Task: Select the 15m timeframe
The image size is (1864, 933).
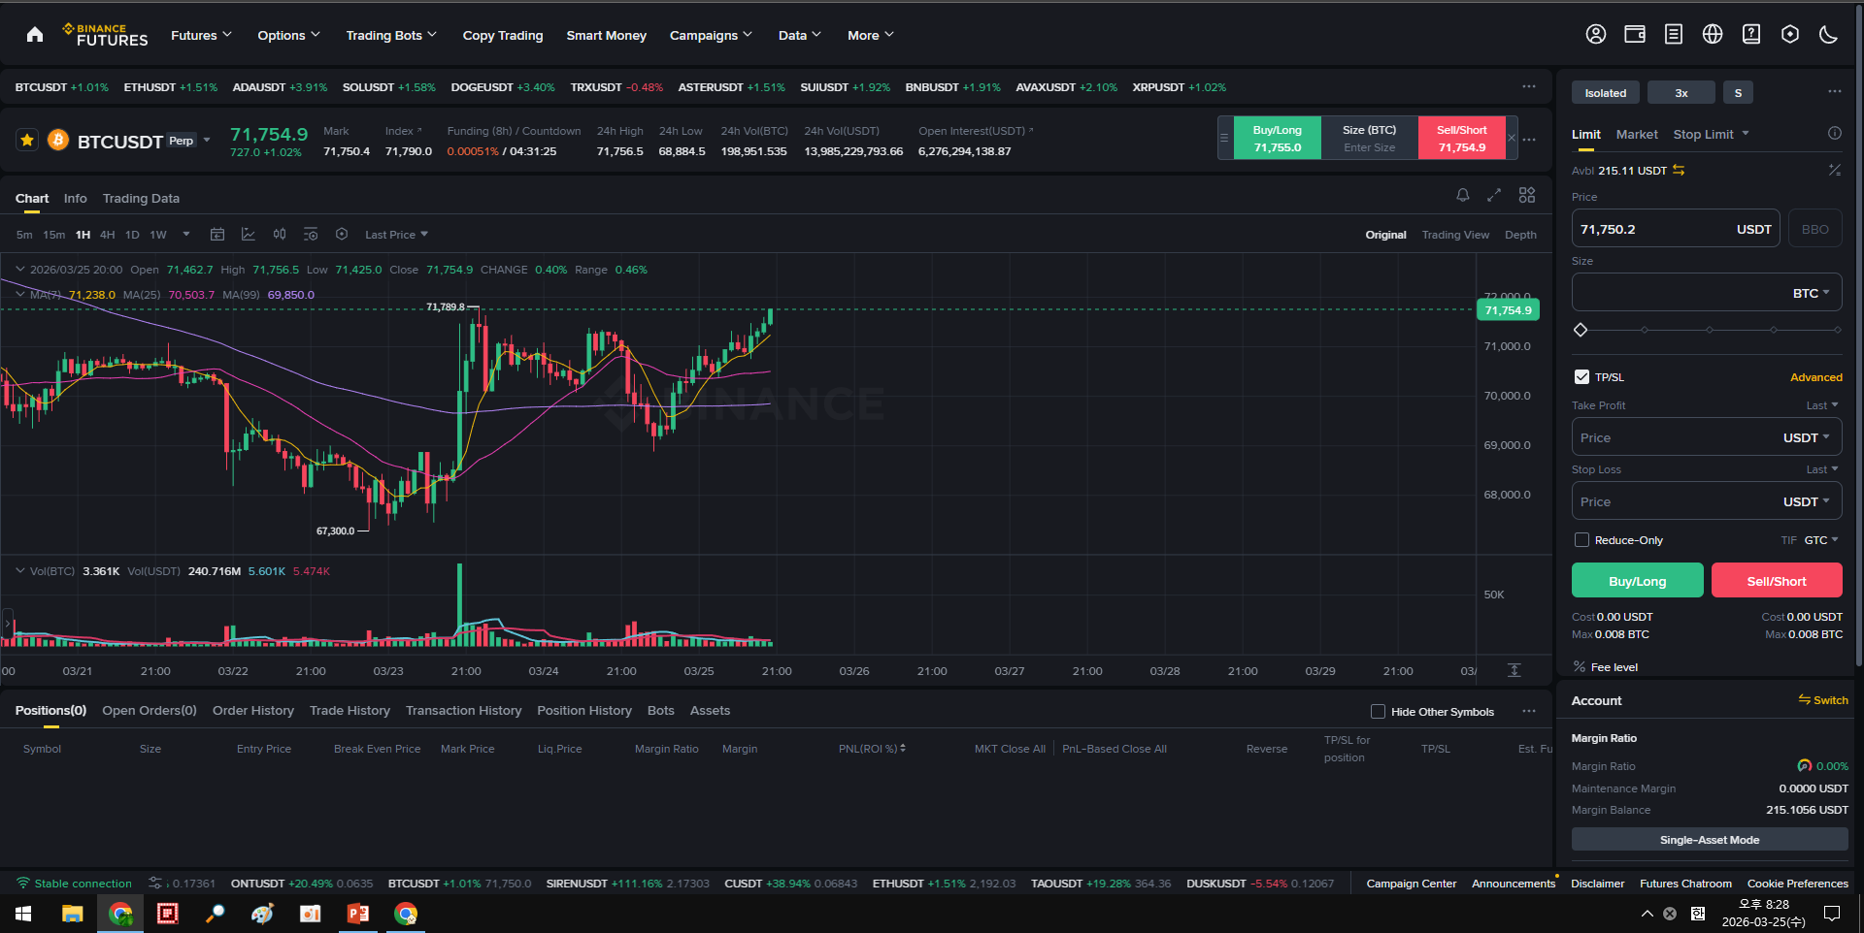Action: tap(54, 235)
